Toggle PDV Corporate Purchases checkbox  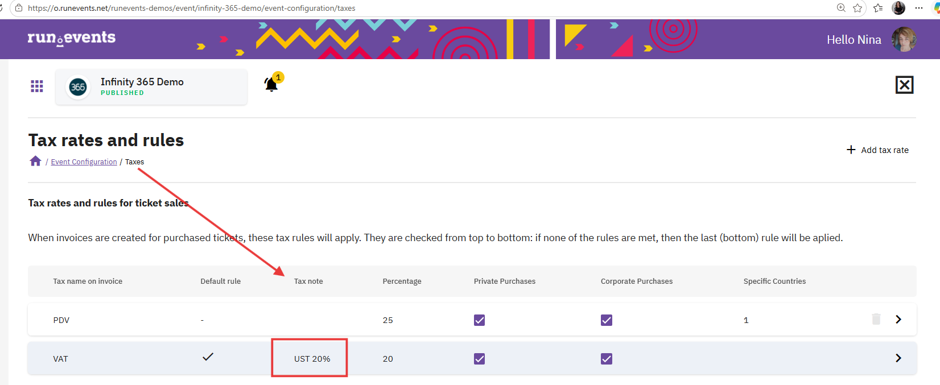pyautogui.click(x=606, y=320)
